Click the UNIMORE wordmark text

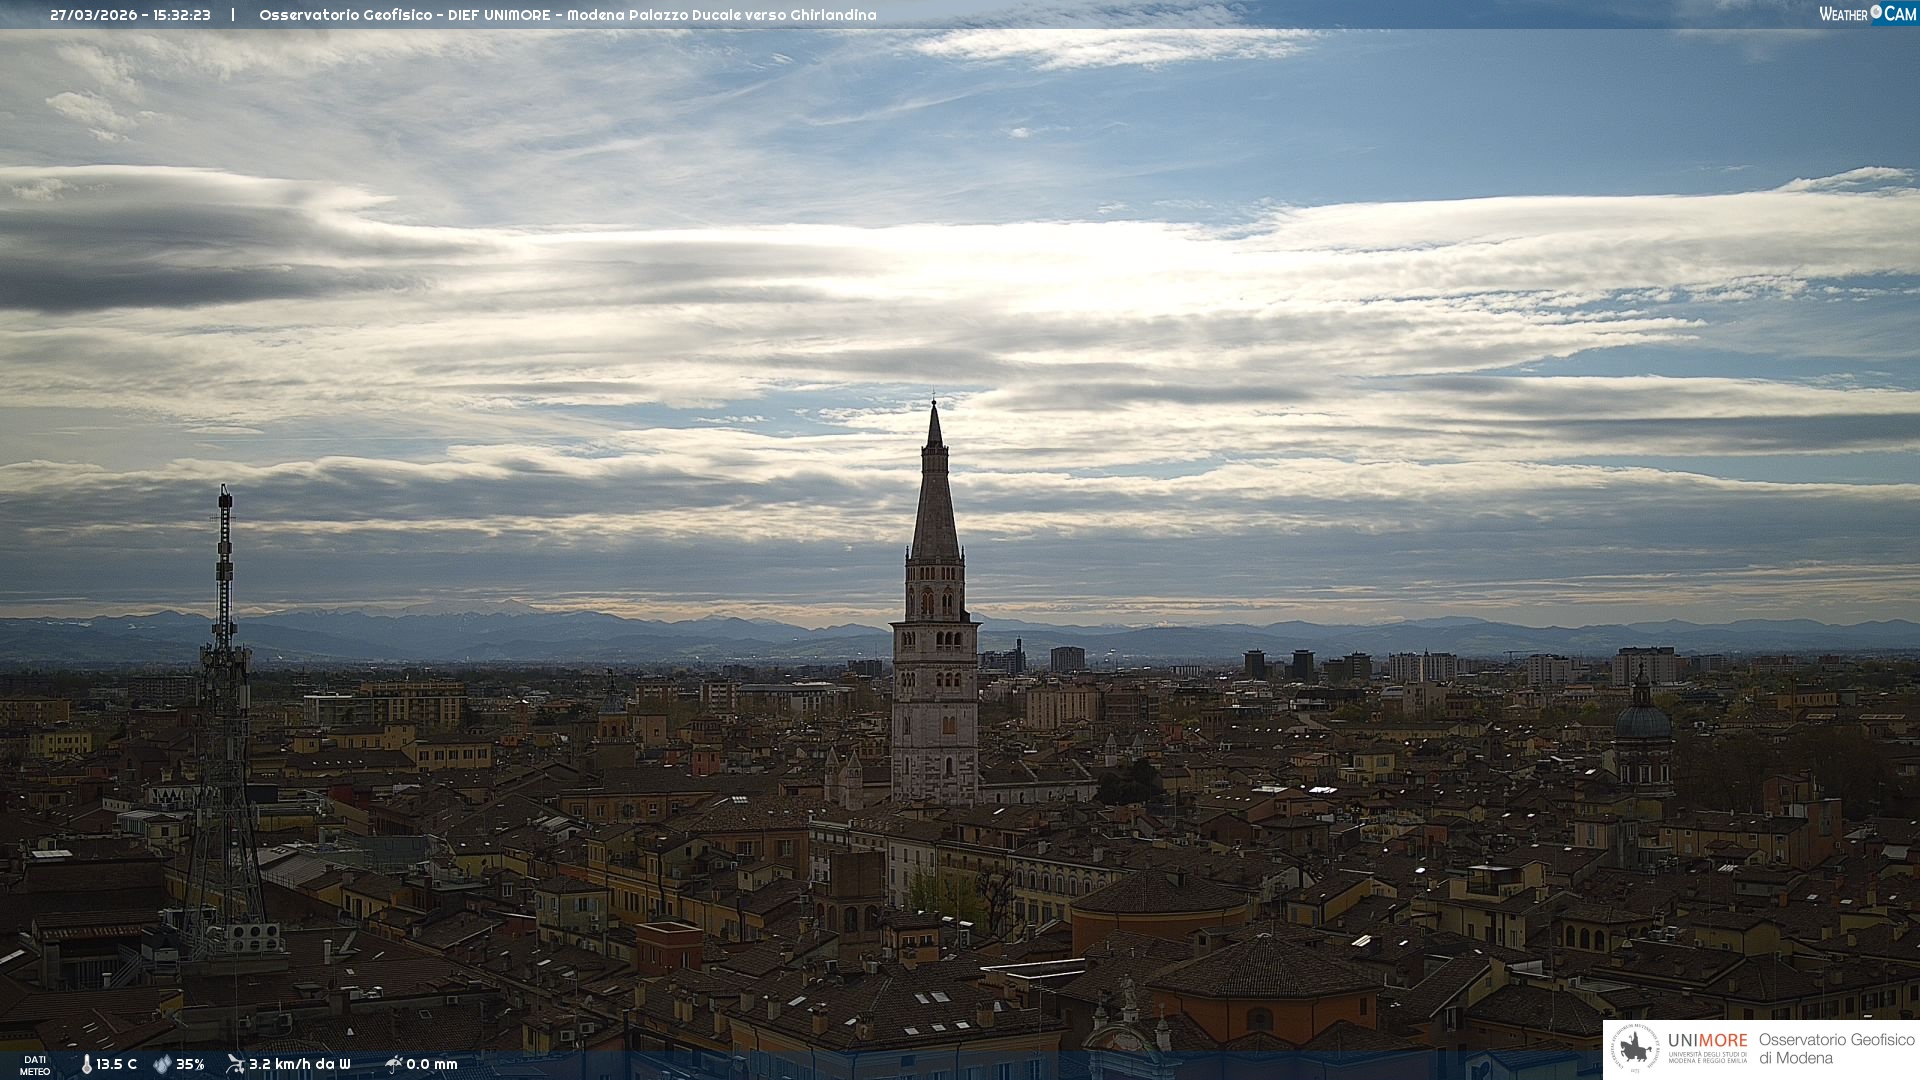click(x=1707, y=1041)
